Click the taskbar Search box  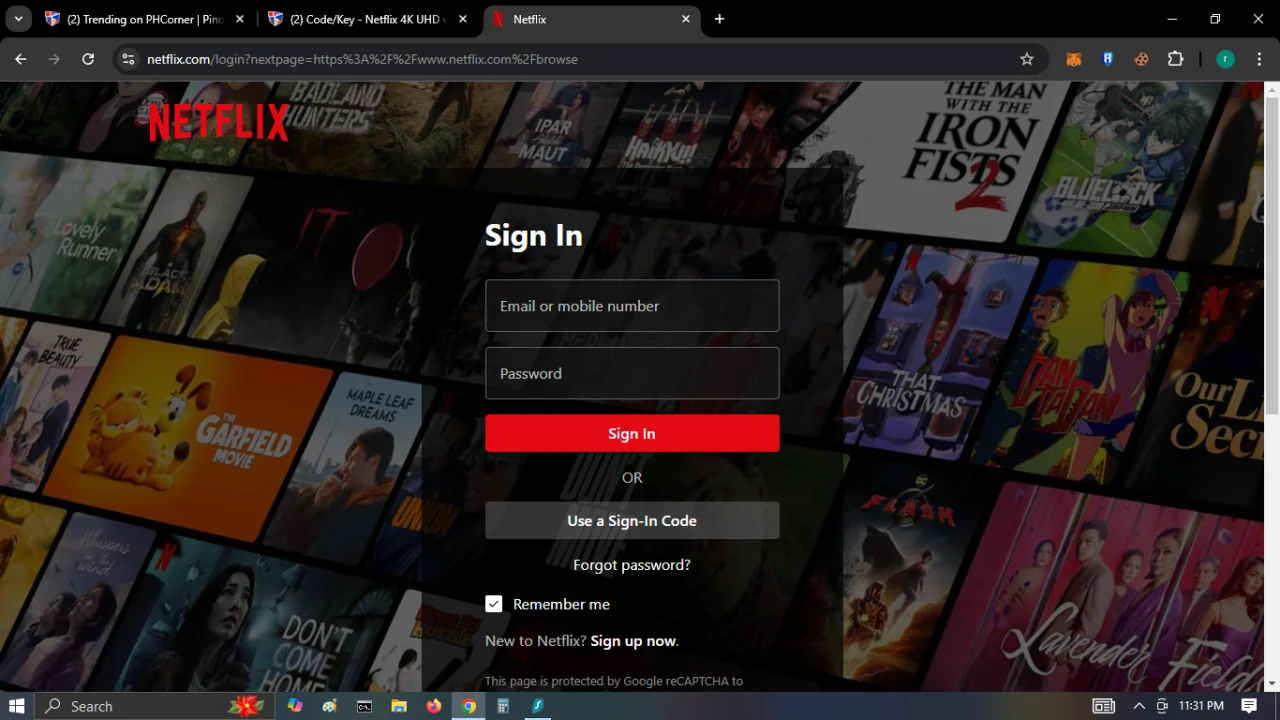153,706
